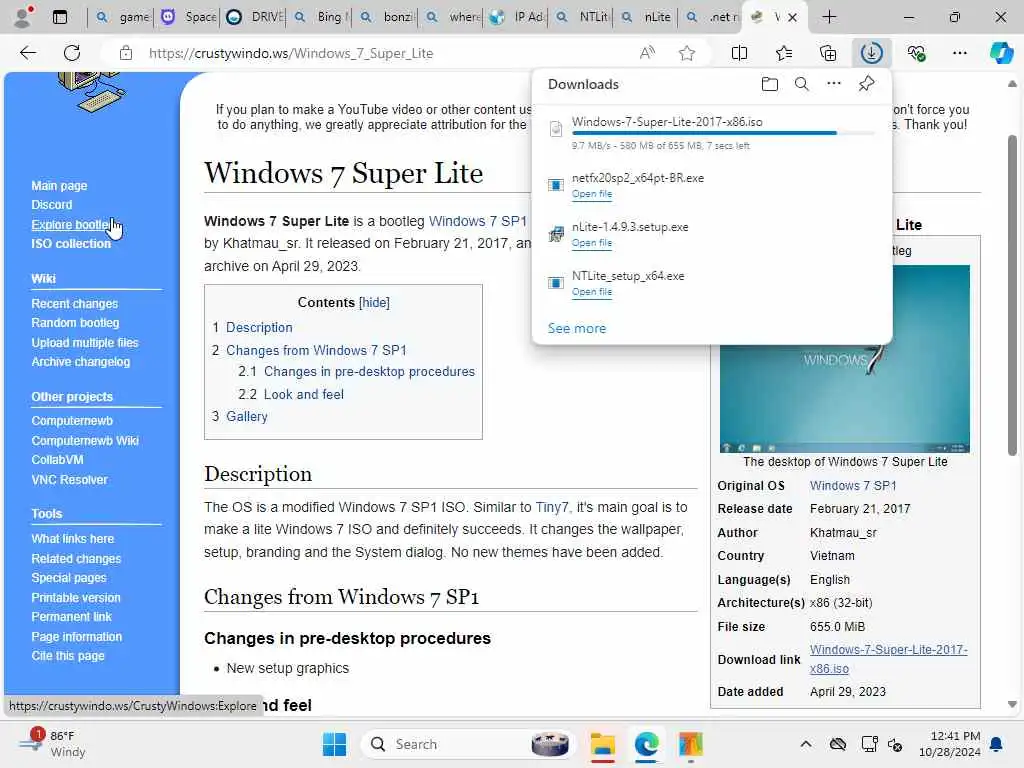Viewport: 1024px width, 768px height.
Task: Close the current active tab
Action: click(792, 18)
